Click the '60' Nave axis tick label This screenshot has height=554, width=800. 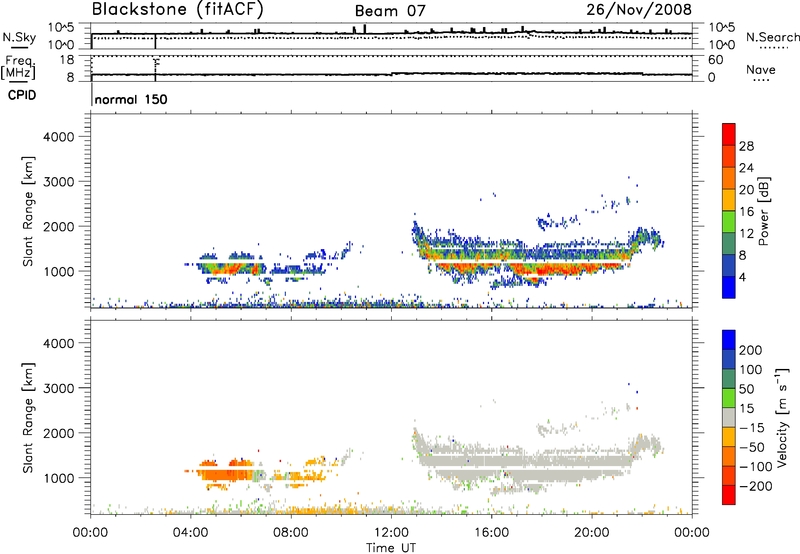point(716,60)
